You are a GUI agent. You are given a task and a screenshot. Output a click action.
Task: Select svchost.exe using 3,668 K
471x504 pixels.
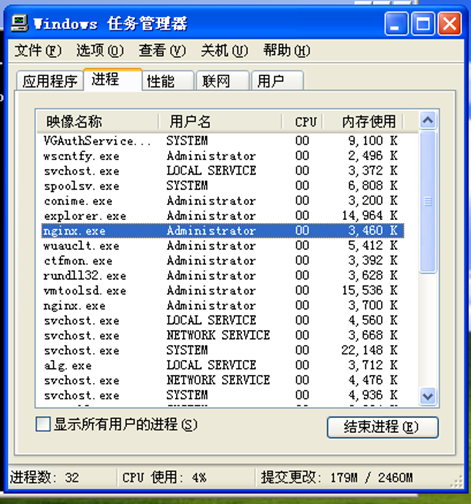(223, 335)
